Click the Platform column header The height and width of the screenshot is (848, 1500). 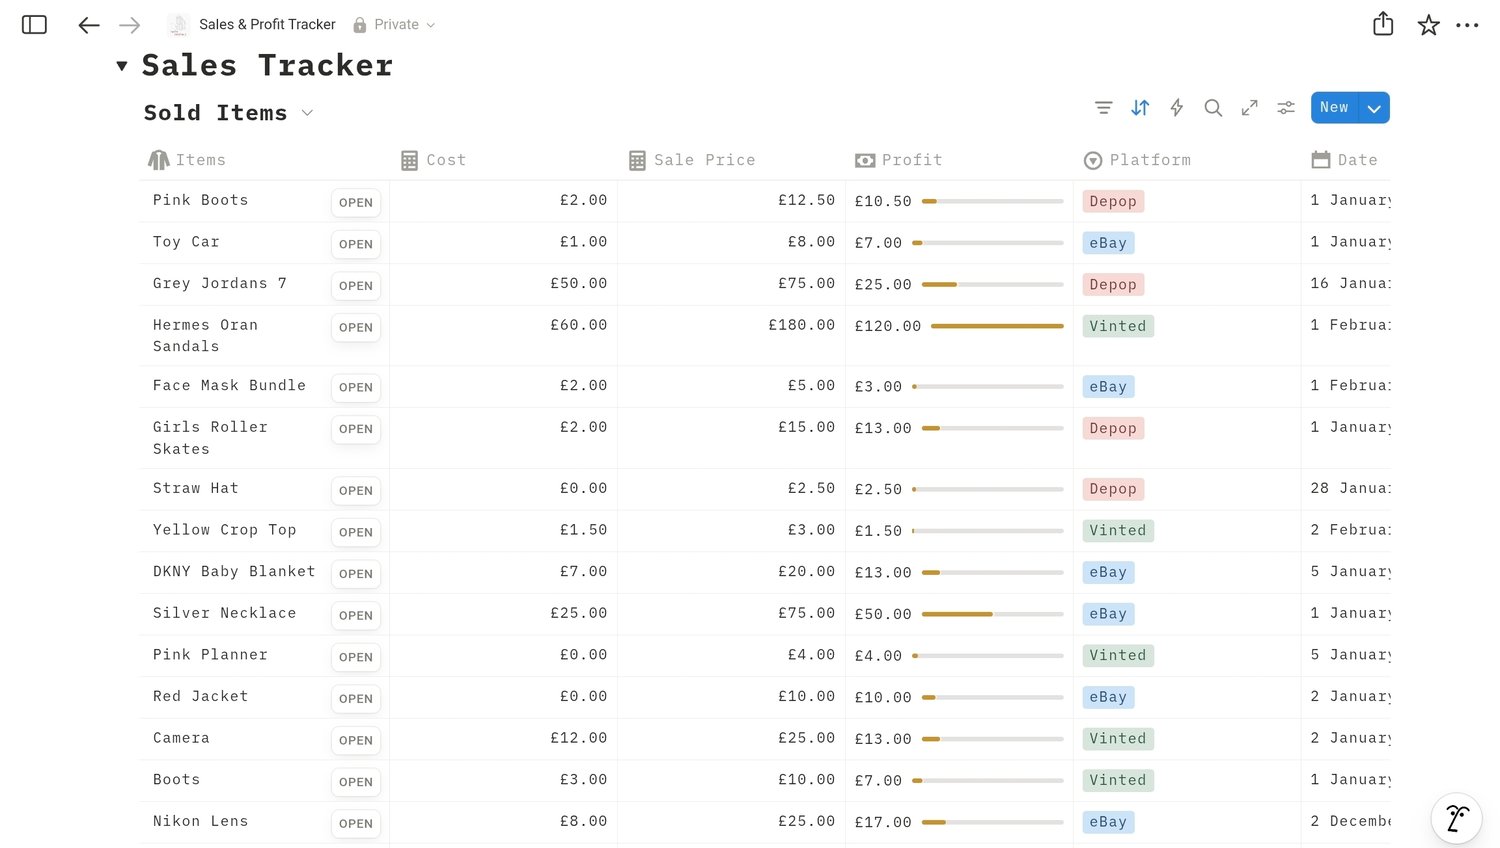(x=1149, y=160)
